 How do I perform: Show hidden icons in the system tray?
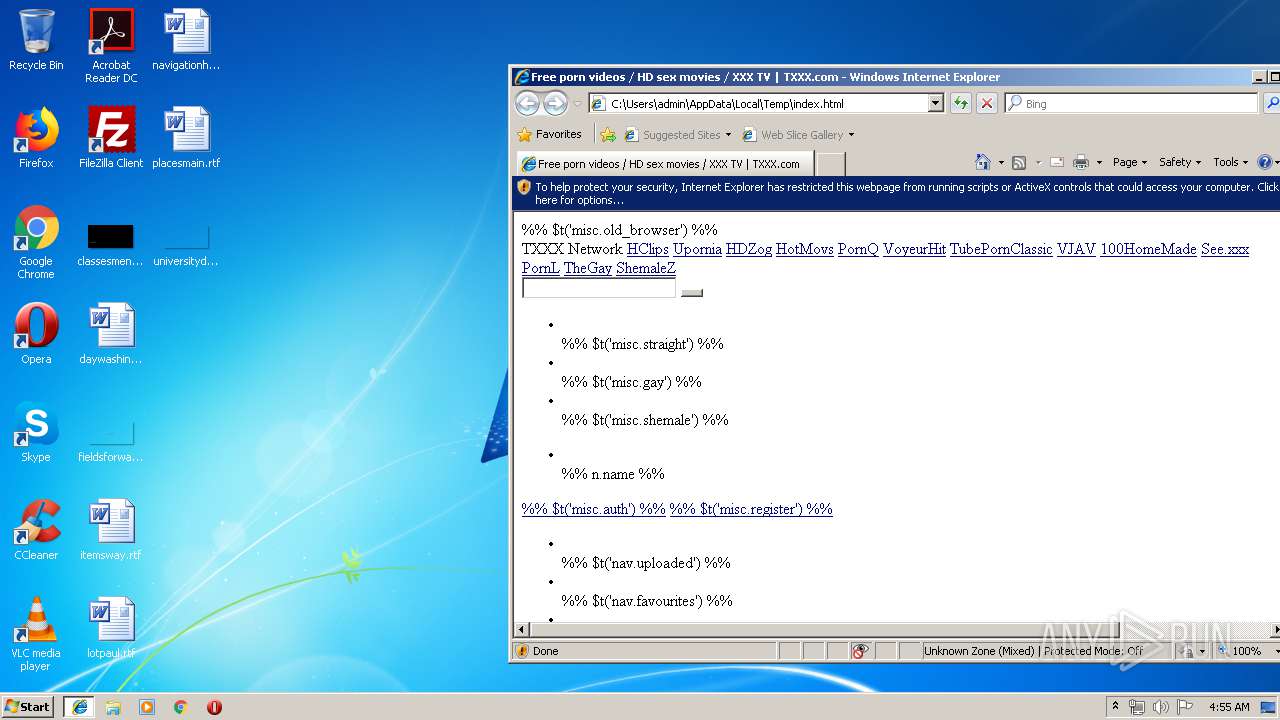point(1115,707)
